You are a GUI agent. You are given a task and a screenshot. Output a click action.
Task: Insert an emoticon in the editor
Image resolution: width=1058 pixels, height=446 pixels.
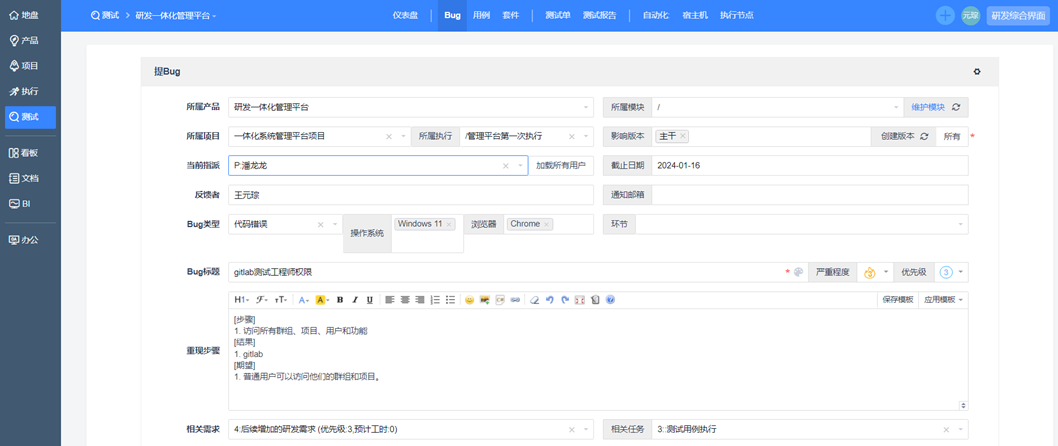point(470,300)
